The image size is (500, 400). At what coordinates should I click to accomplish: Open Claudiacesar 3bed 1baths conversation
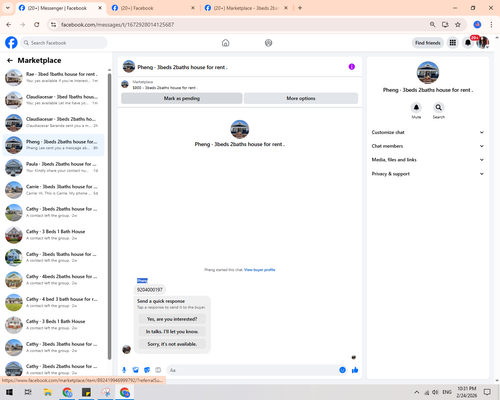tap(53, 100)
